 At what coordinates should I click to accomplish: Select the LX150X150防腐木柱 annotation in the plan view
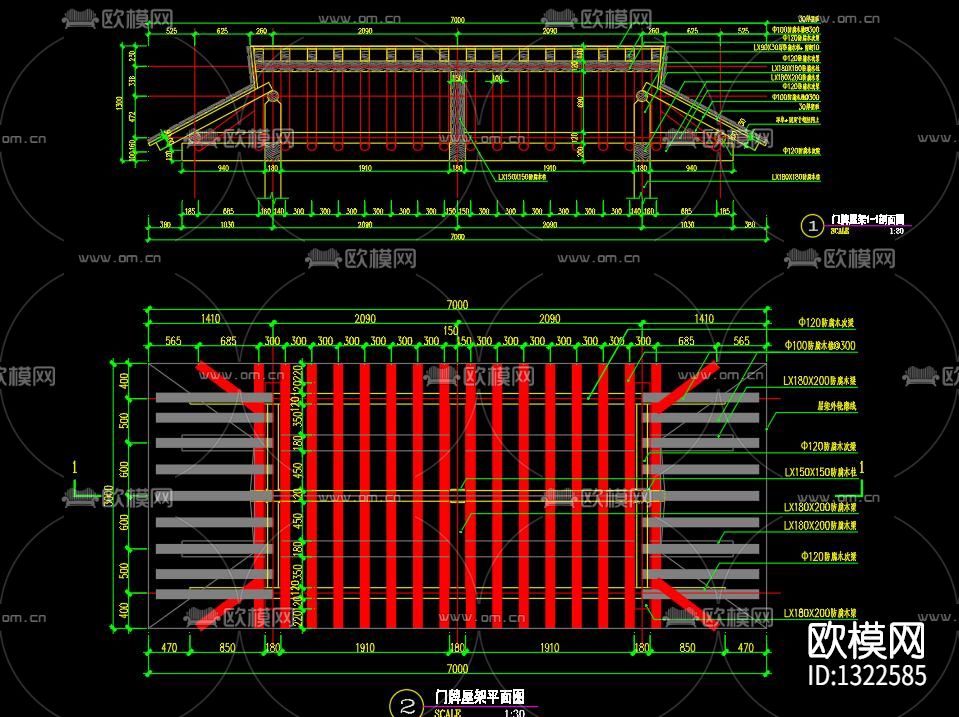pyautogui.click(x=820, y=472)
